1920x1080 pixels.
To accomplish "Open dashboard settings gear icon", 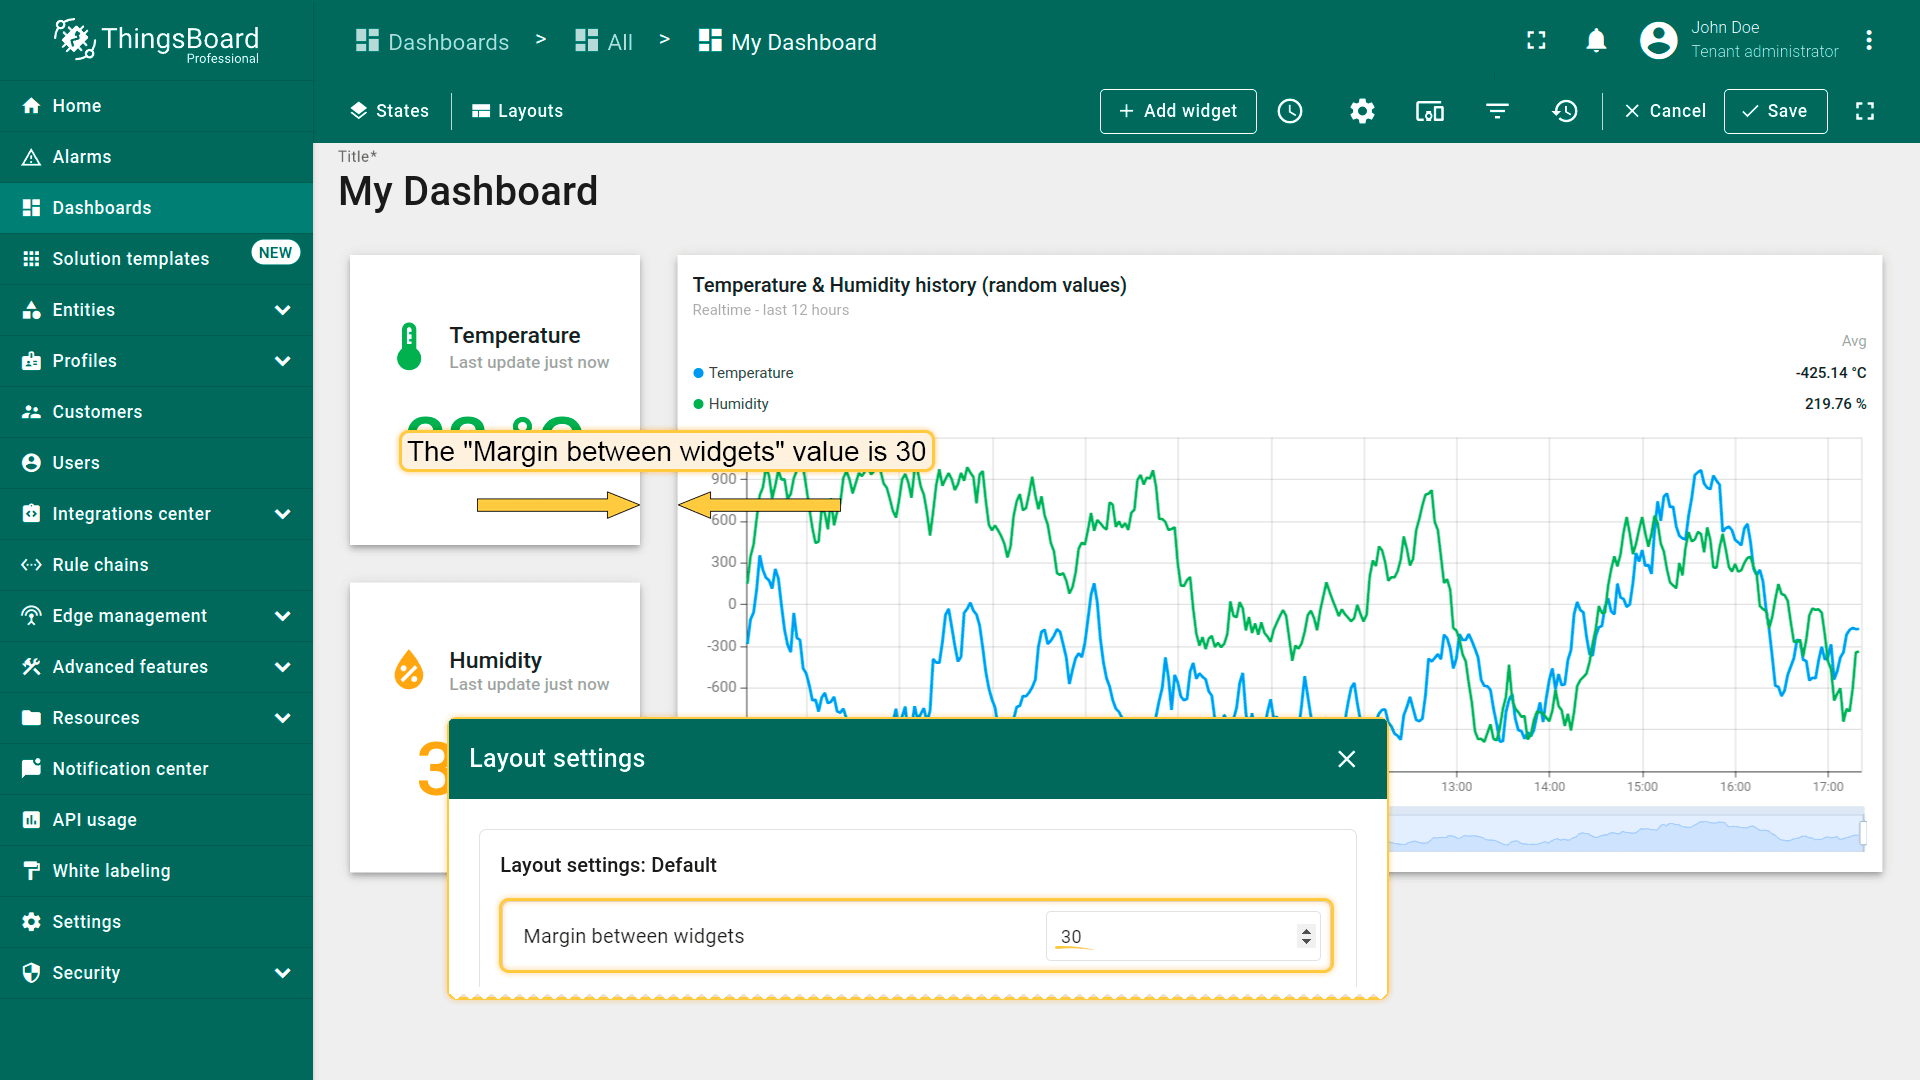I will click(x=1362, y=111).
